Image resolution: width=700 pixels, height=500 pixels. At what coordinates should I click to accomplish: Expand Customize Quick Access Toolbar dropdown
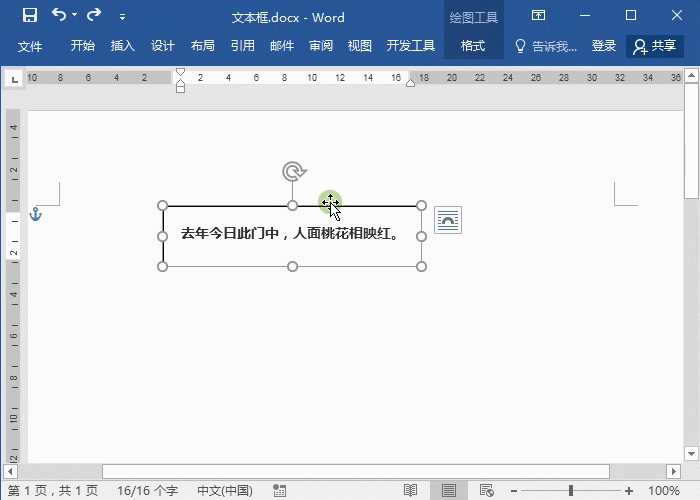click(x=122, y=17)
